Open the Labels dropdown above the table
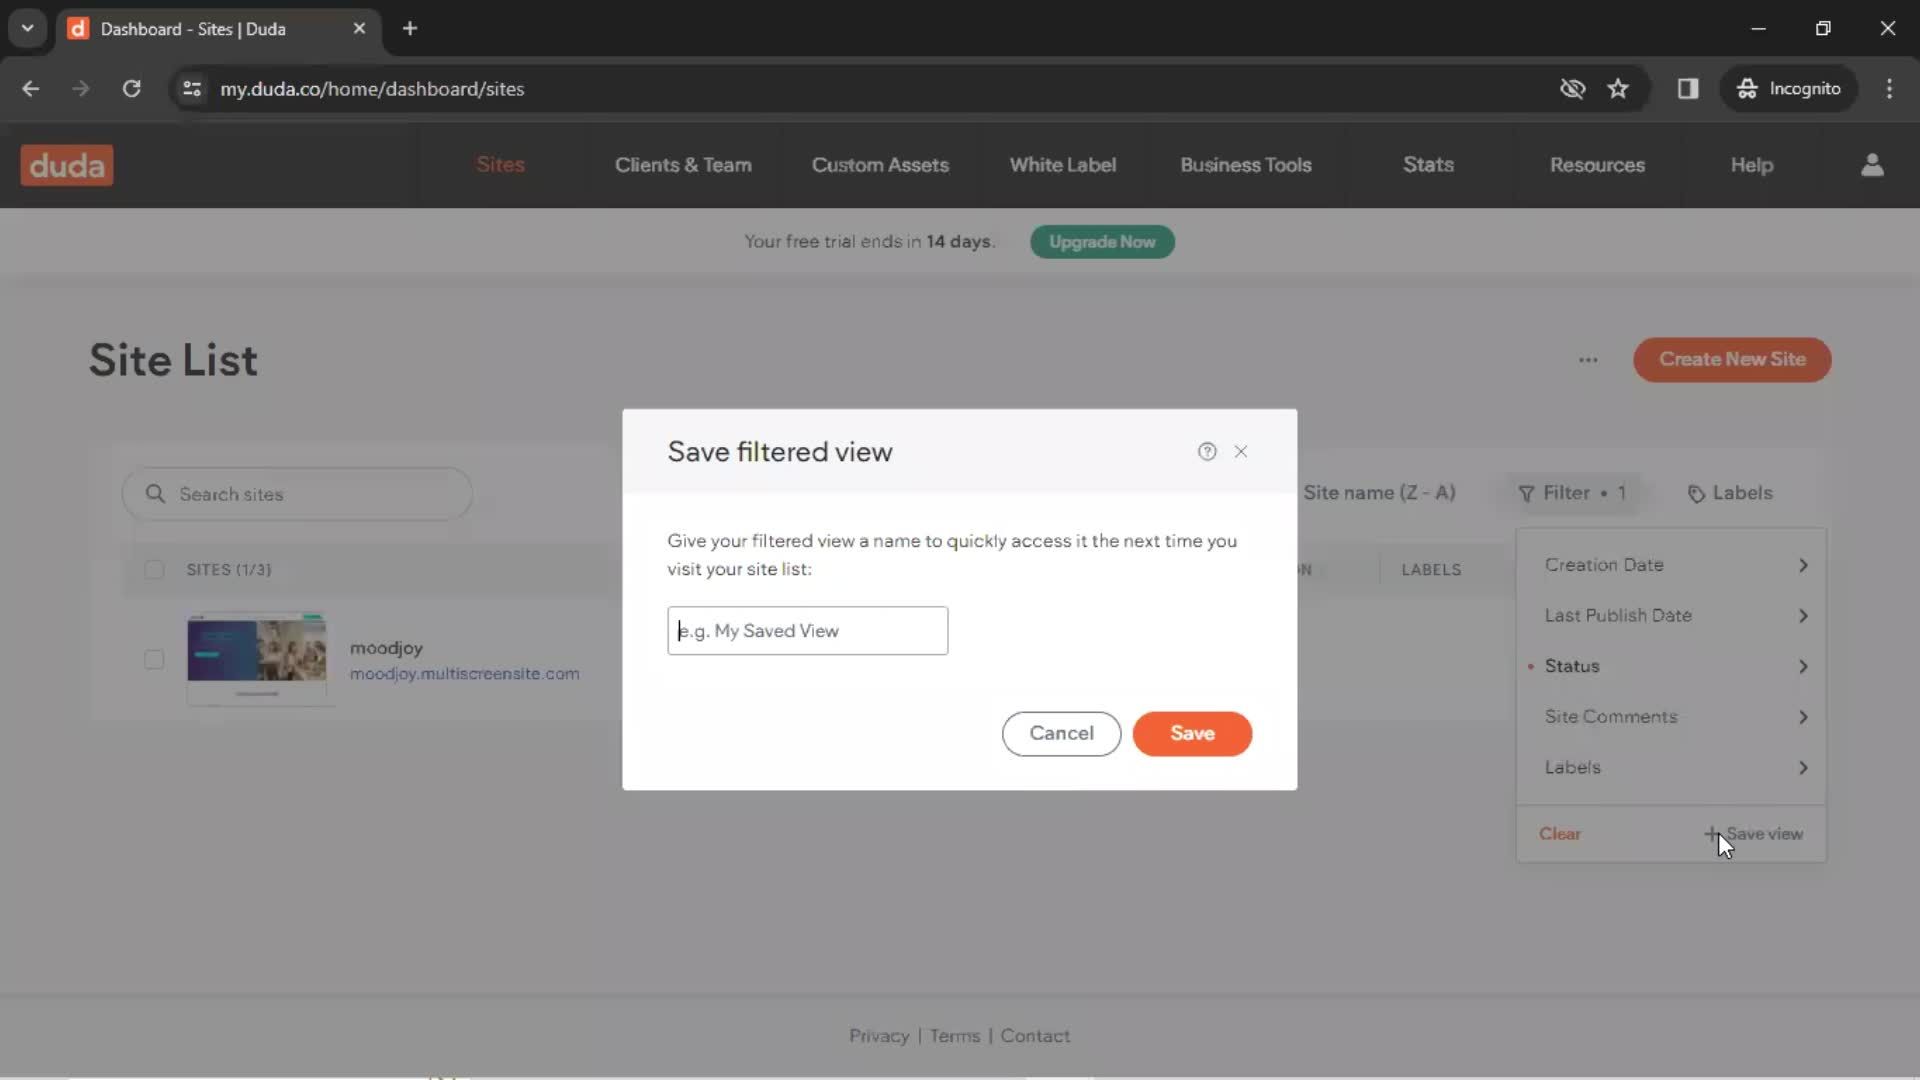1920x1080 pixels. (x=1730, y=493)
